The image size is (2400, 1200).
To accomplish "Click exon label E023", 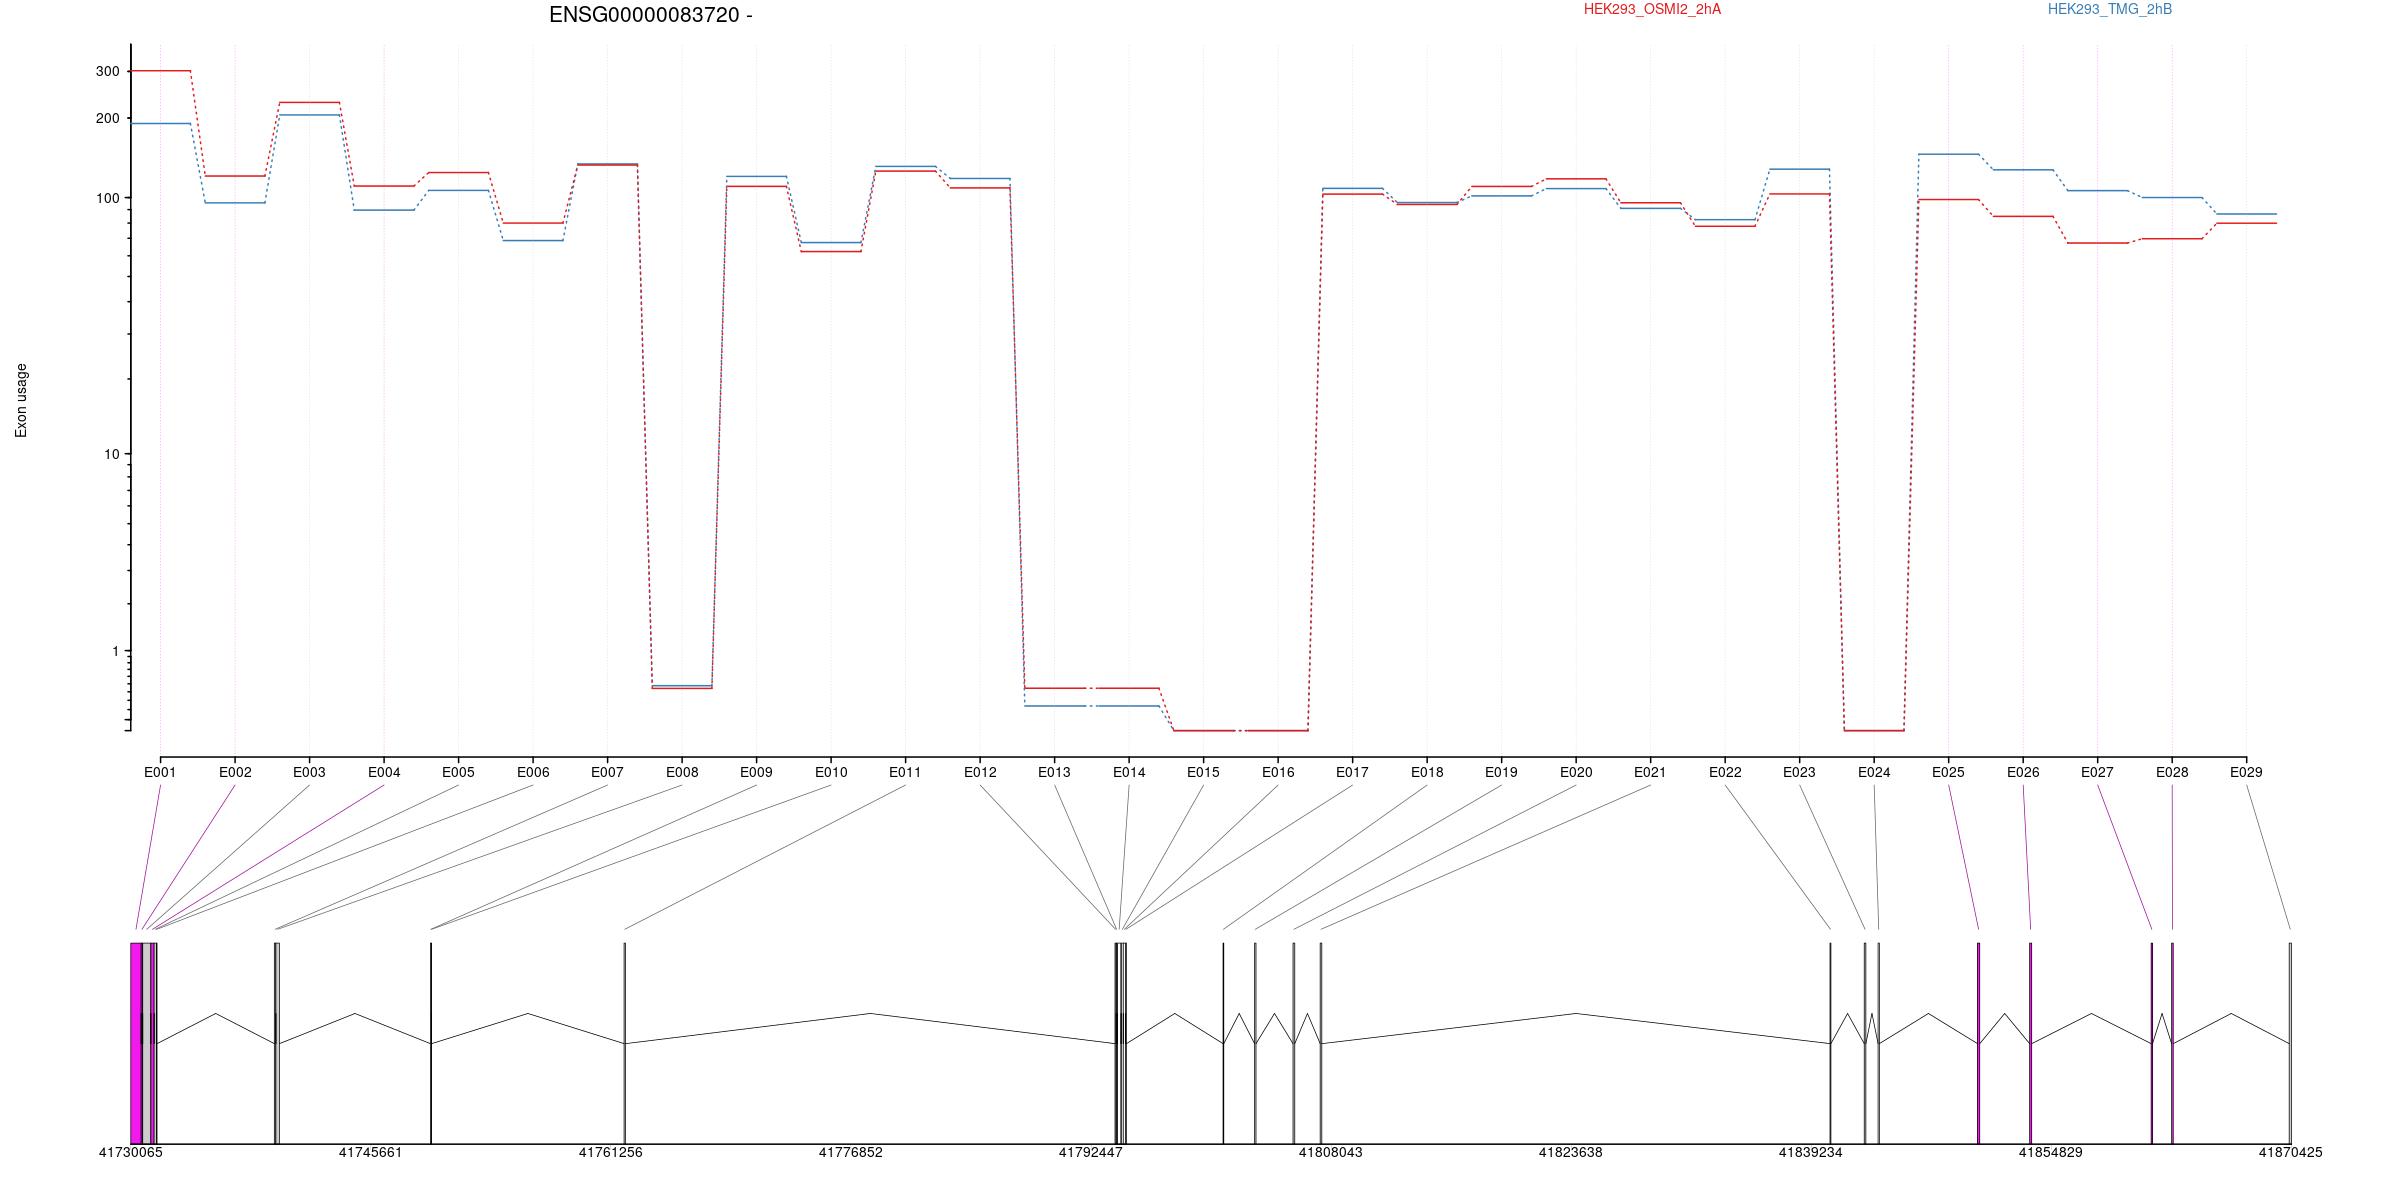I will [1799, 772].
